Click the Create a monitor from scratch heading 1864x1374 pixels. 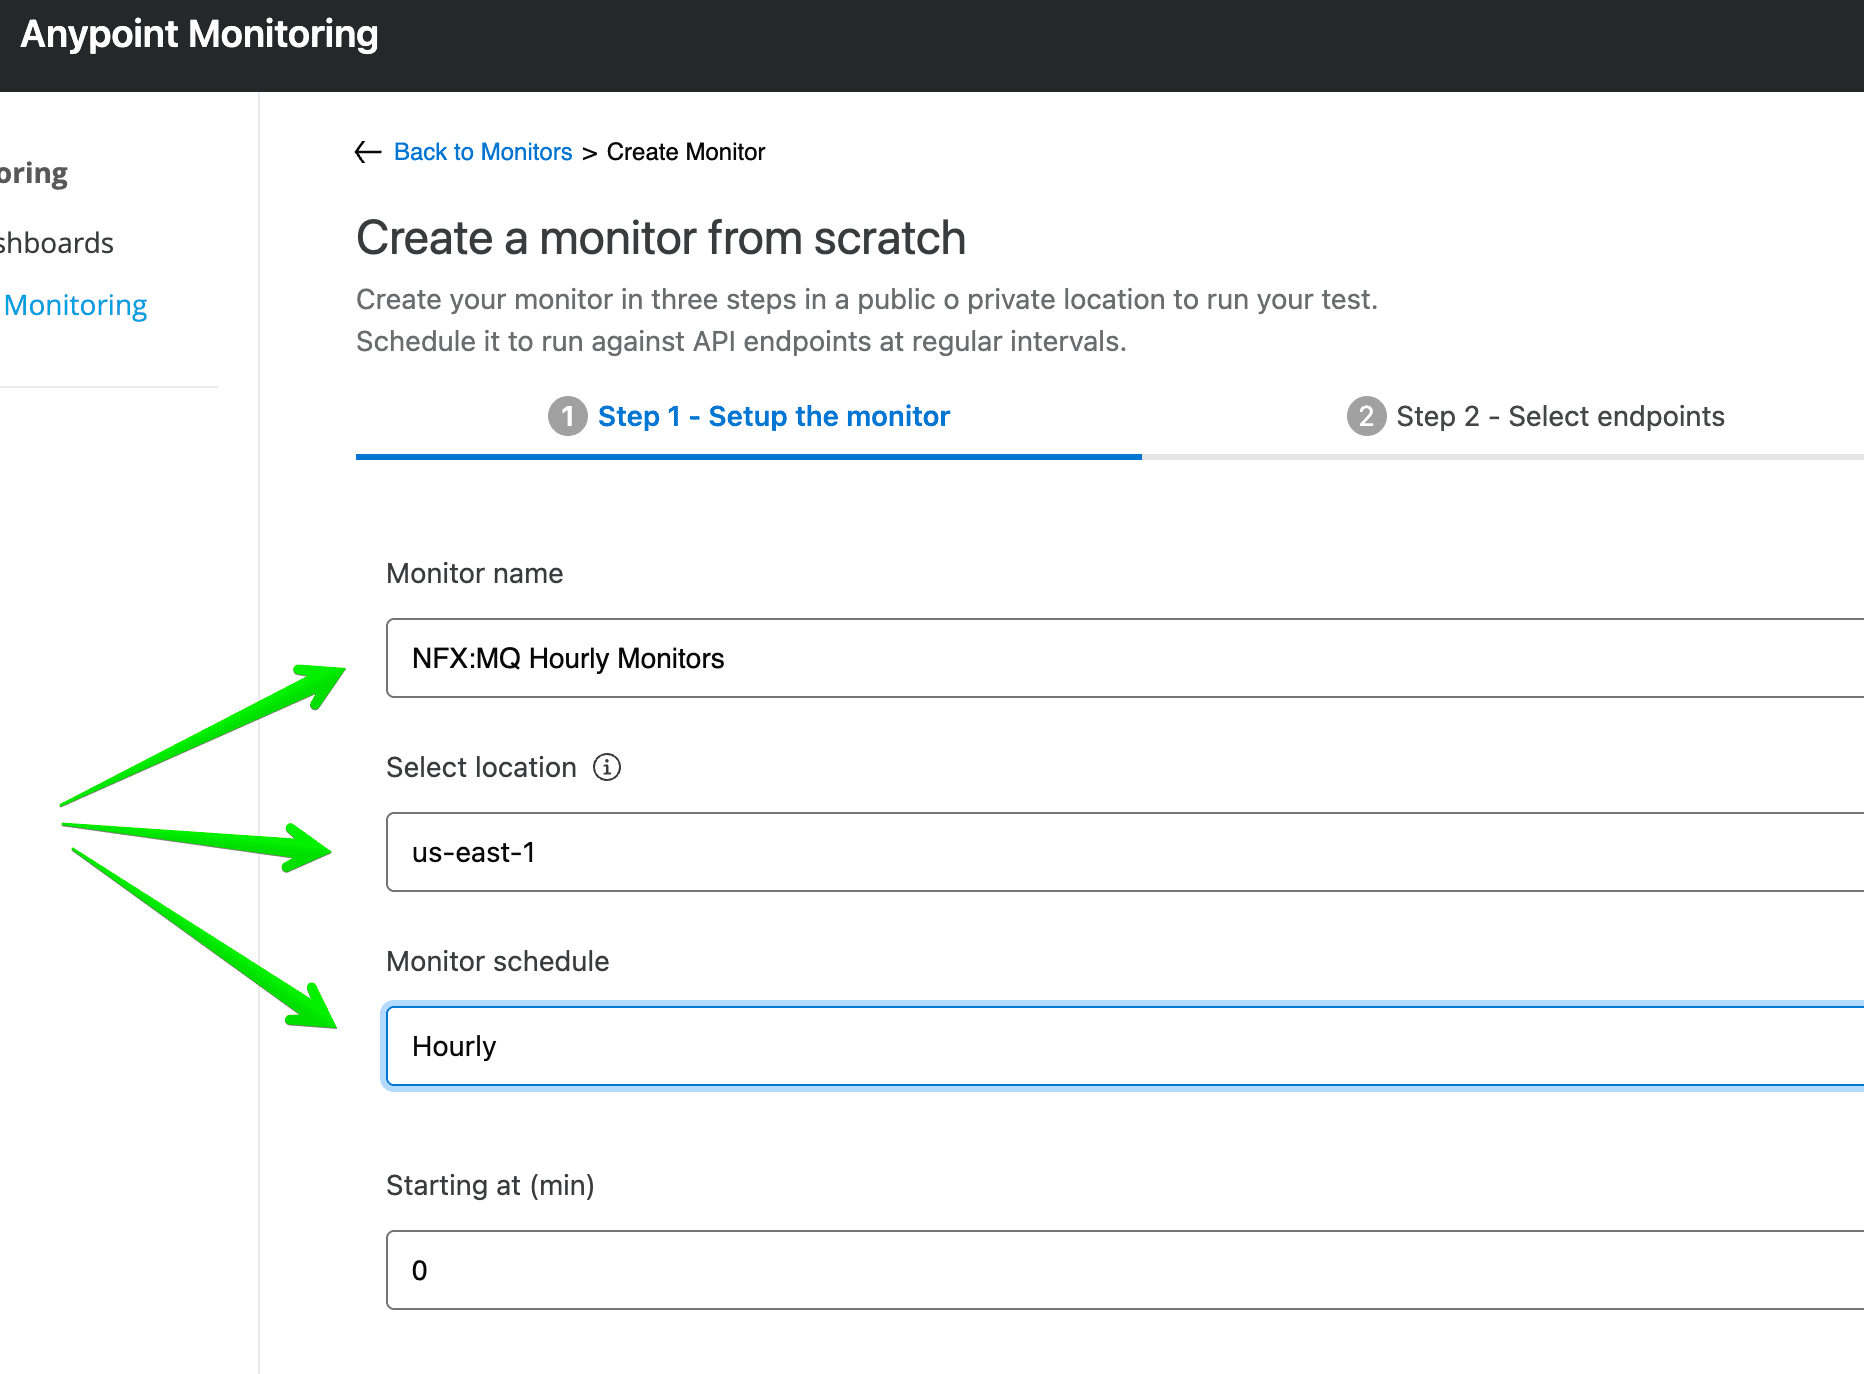661,238
